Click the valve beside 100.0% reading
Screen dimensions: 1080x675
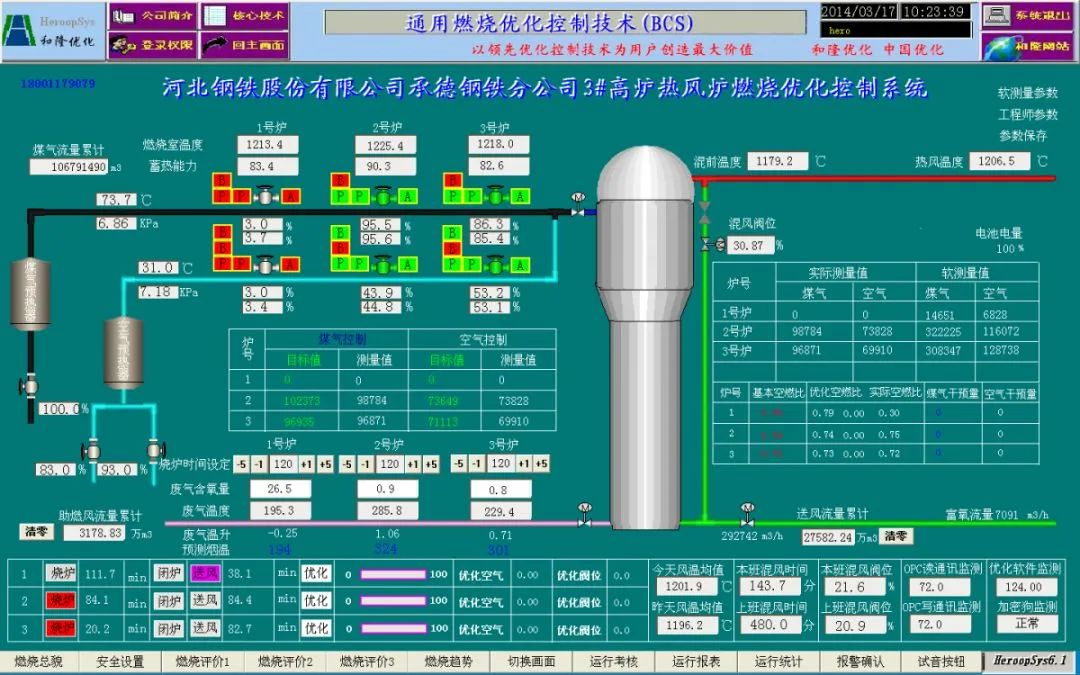pos(28,386)
